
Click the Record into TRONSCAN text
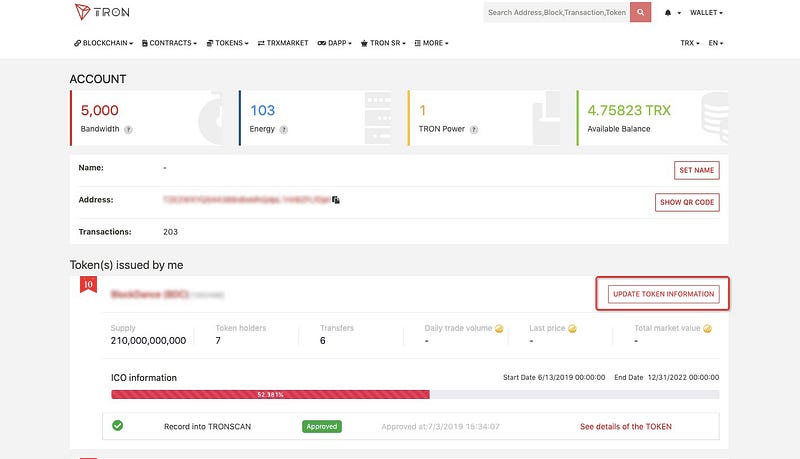pos(207,427)
